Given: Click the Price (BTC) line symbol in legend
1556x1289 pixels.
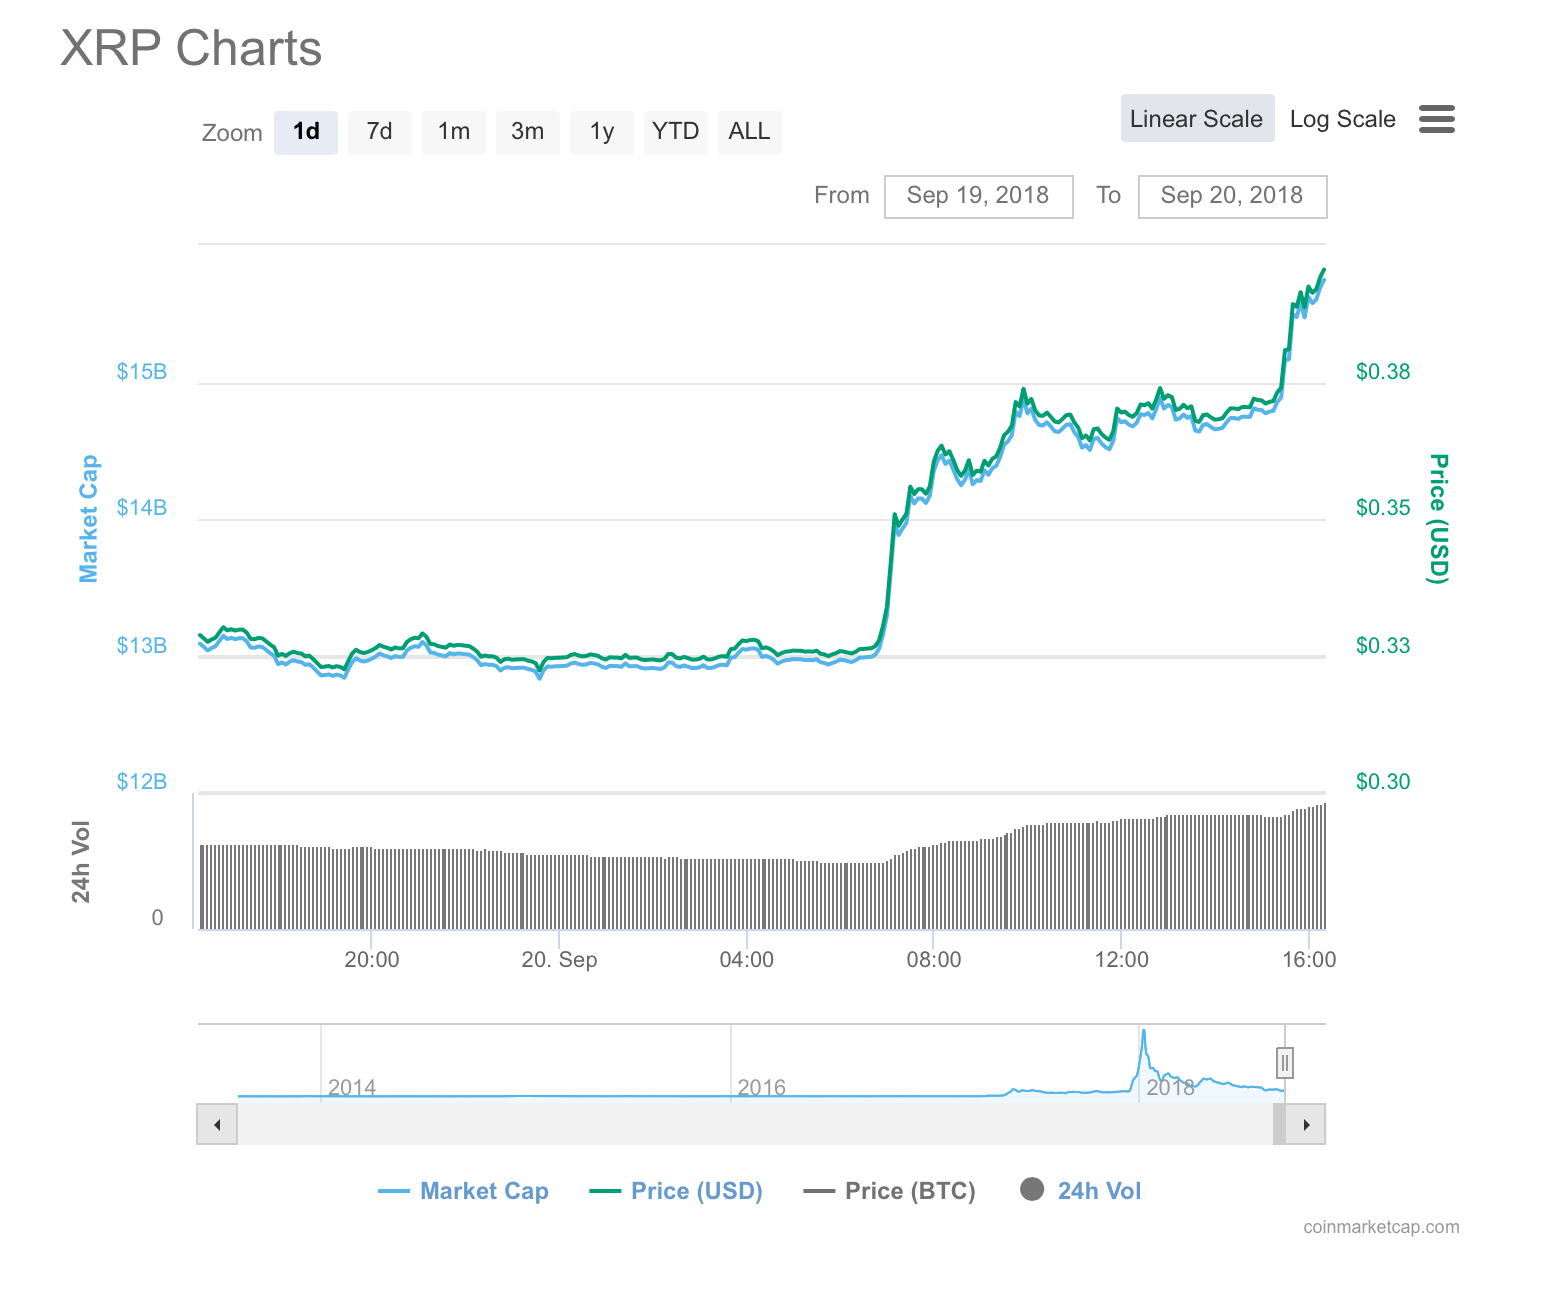Looking at the screenshot, I should (820, 1190).
